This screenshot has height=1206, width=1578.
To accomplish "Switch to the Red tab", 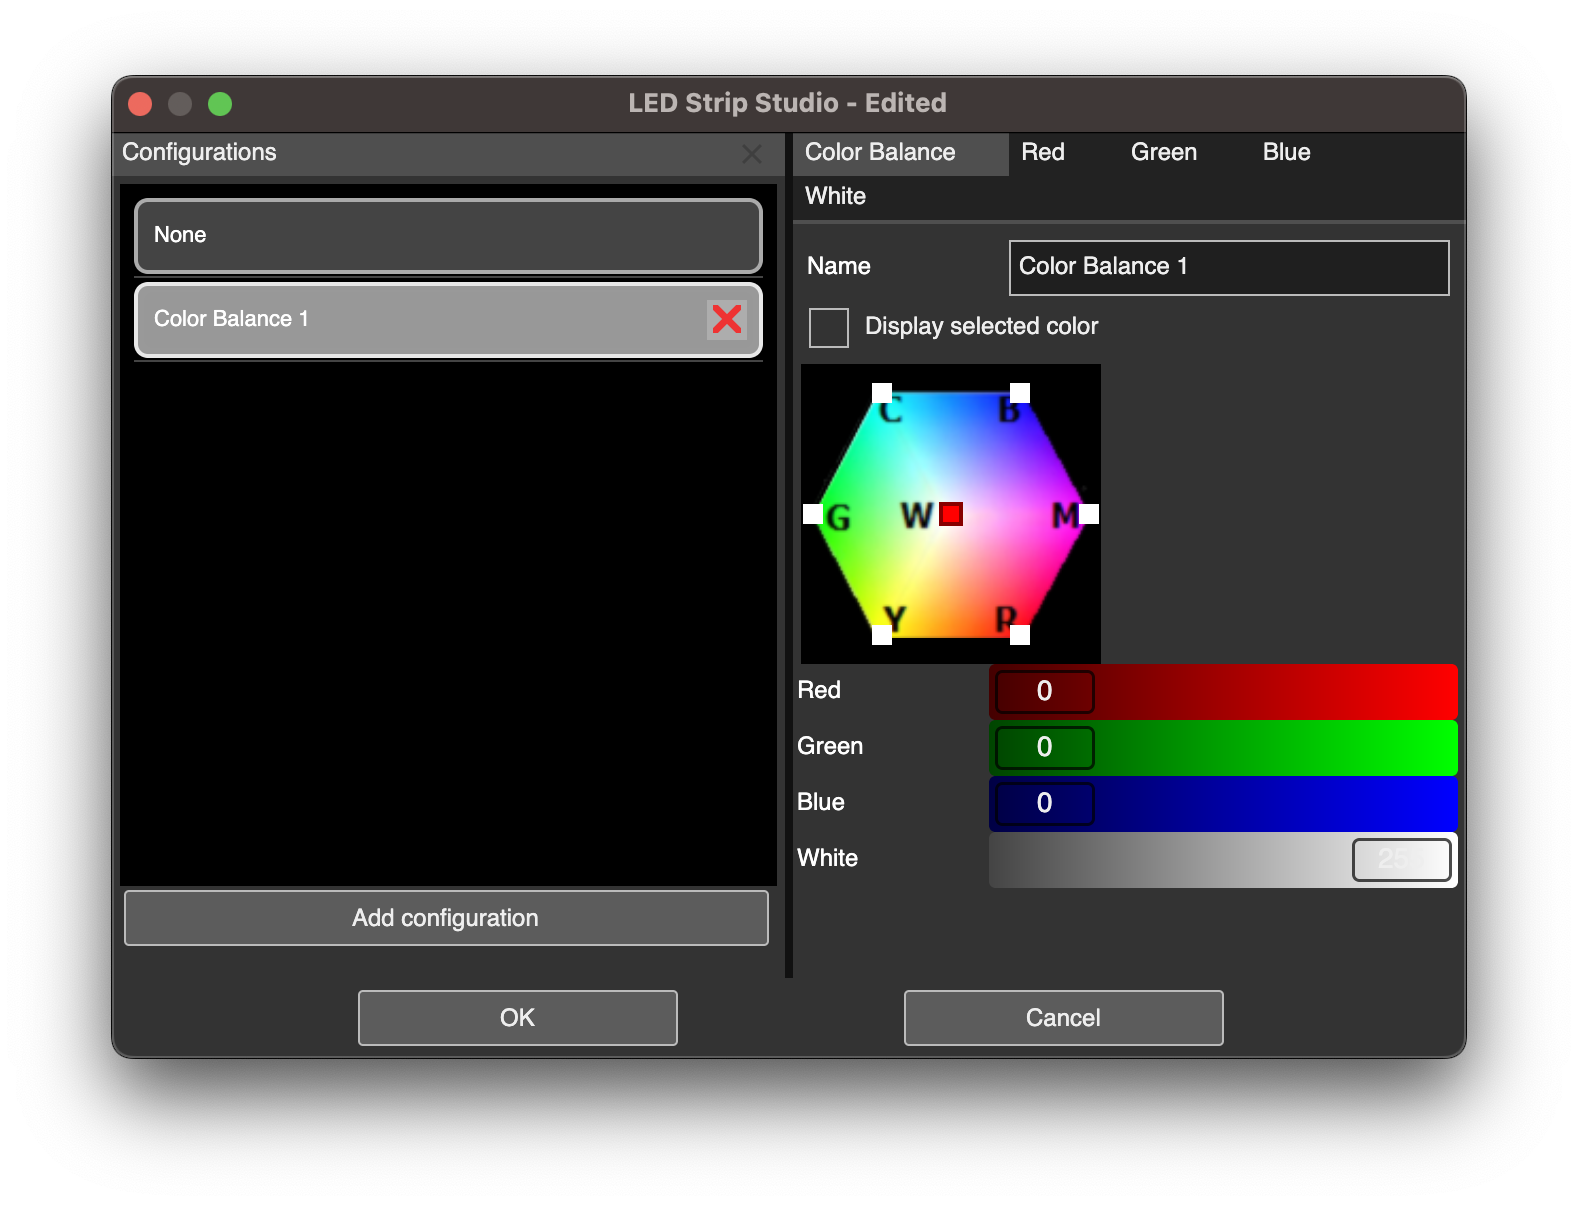I will coord(1043,153).
